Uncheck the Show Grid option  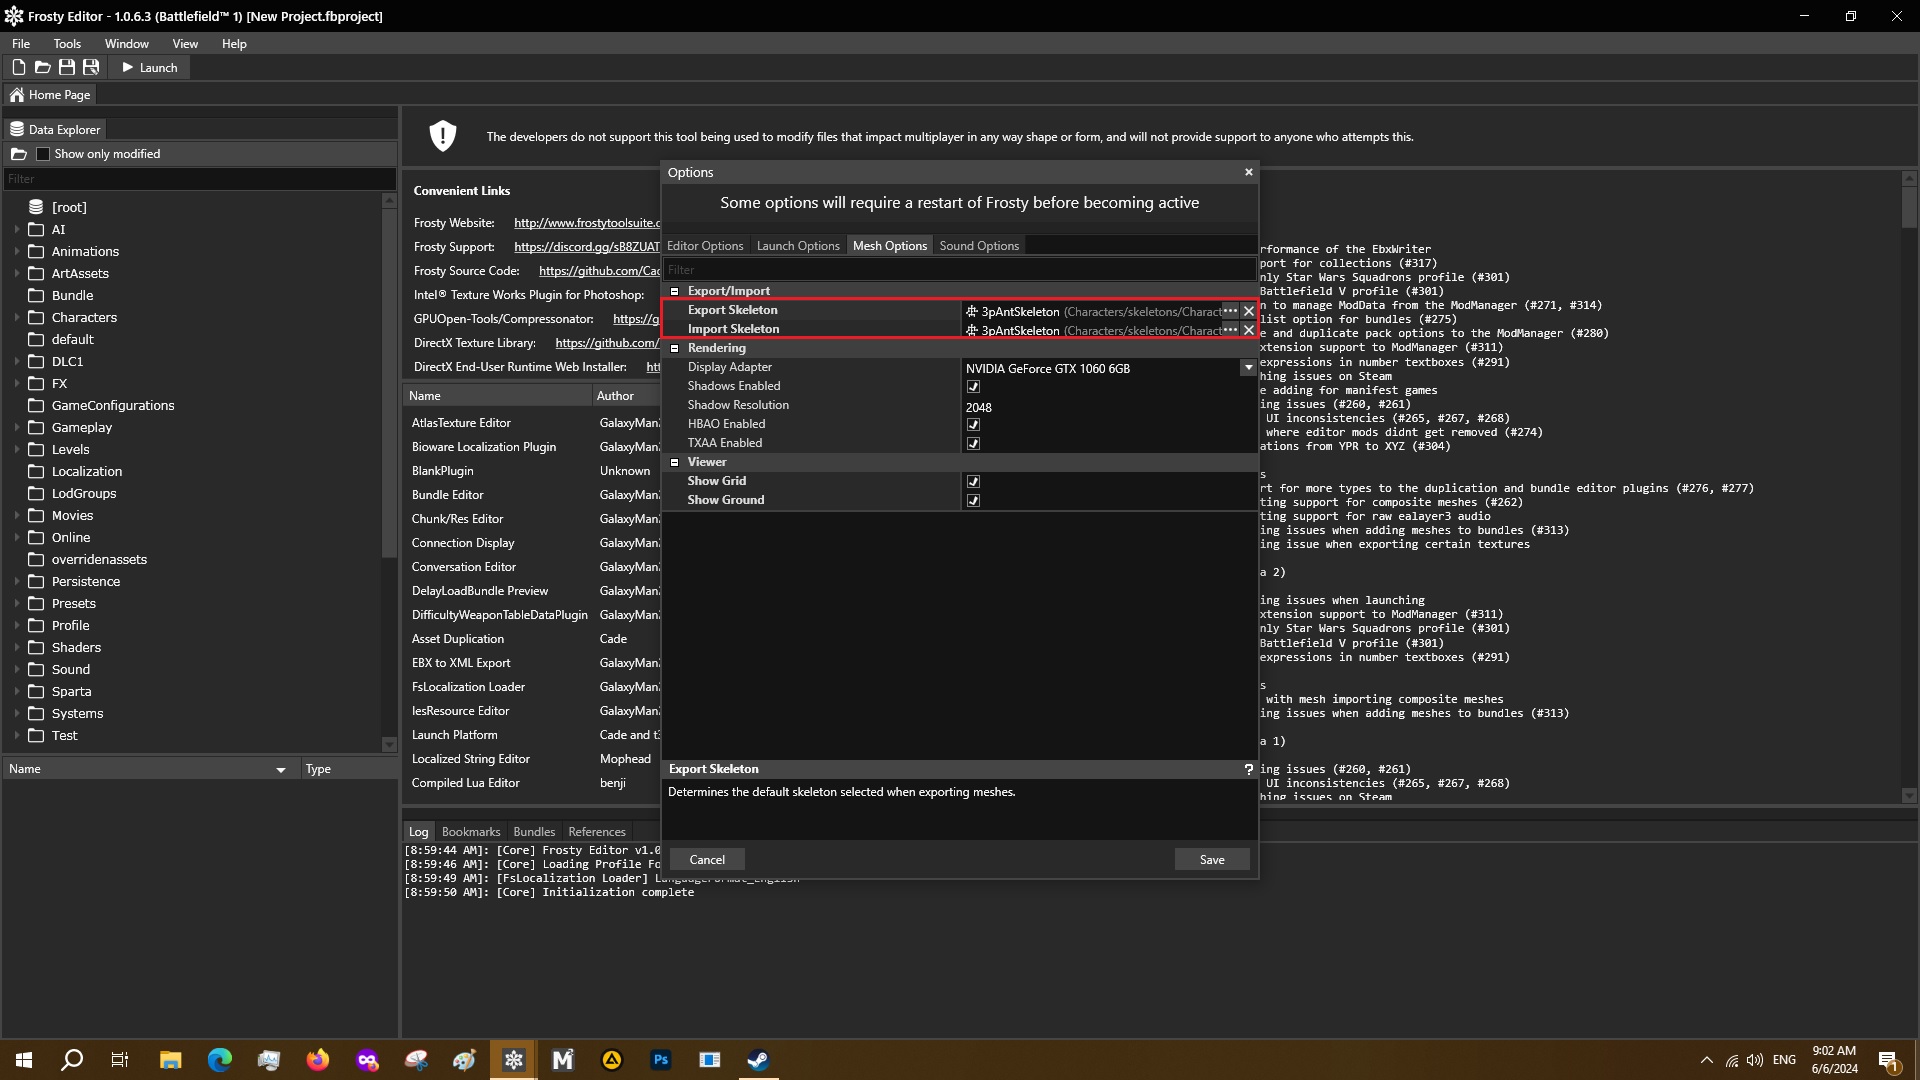(973, 482)
